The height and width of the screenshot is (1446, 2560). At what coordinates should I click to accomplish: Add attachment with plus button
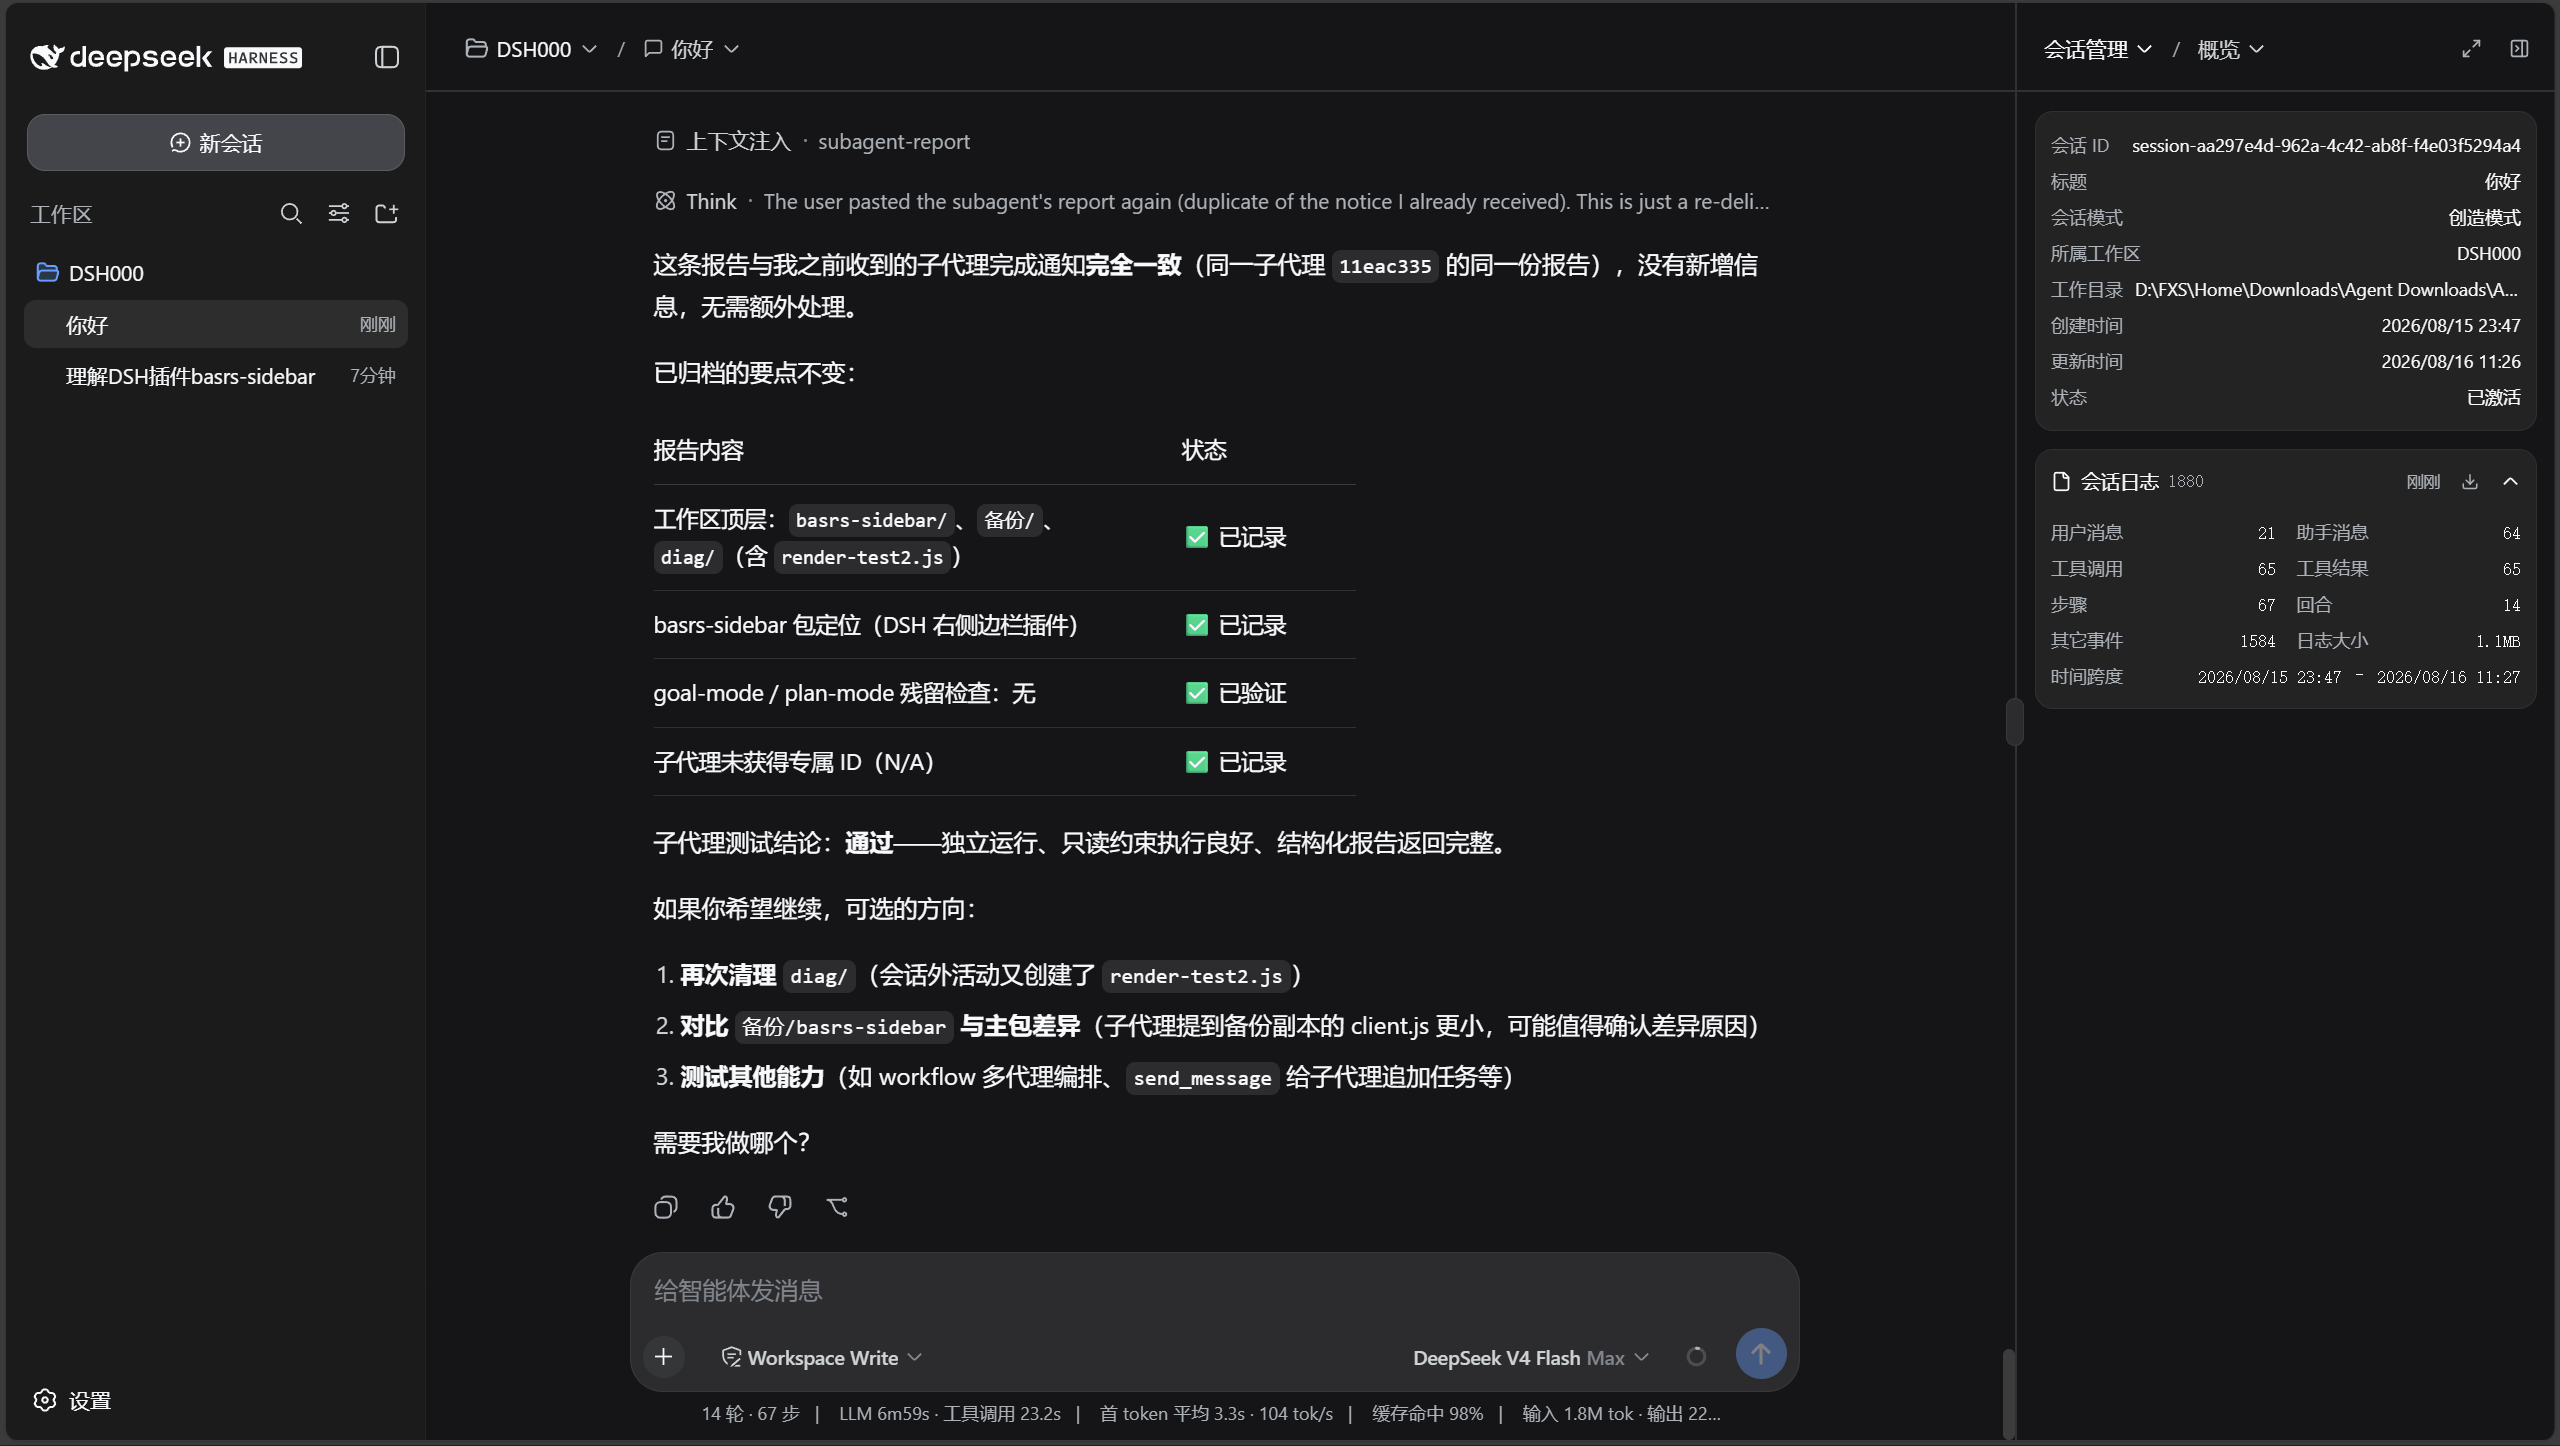(x=664, y=1357)
